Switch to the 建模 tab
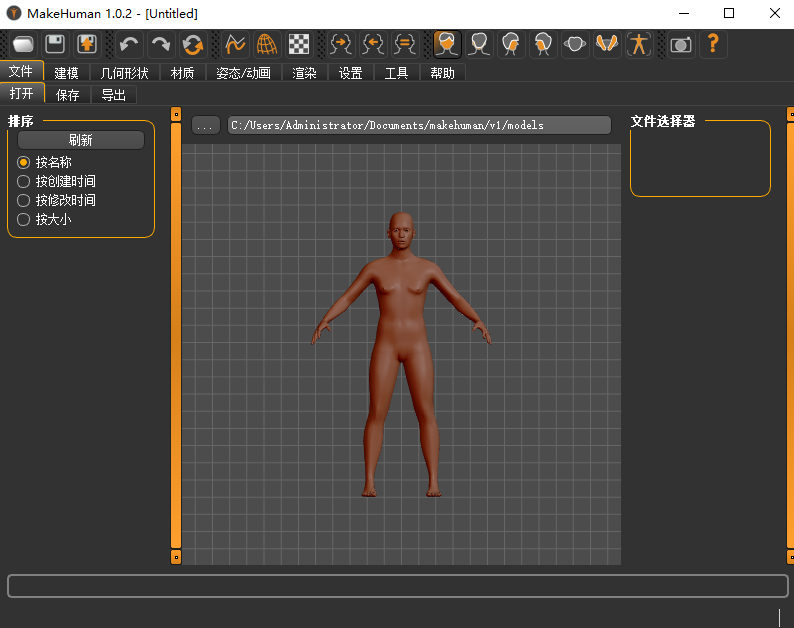 coord(67,73)
